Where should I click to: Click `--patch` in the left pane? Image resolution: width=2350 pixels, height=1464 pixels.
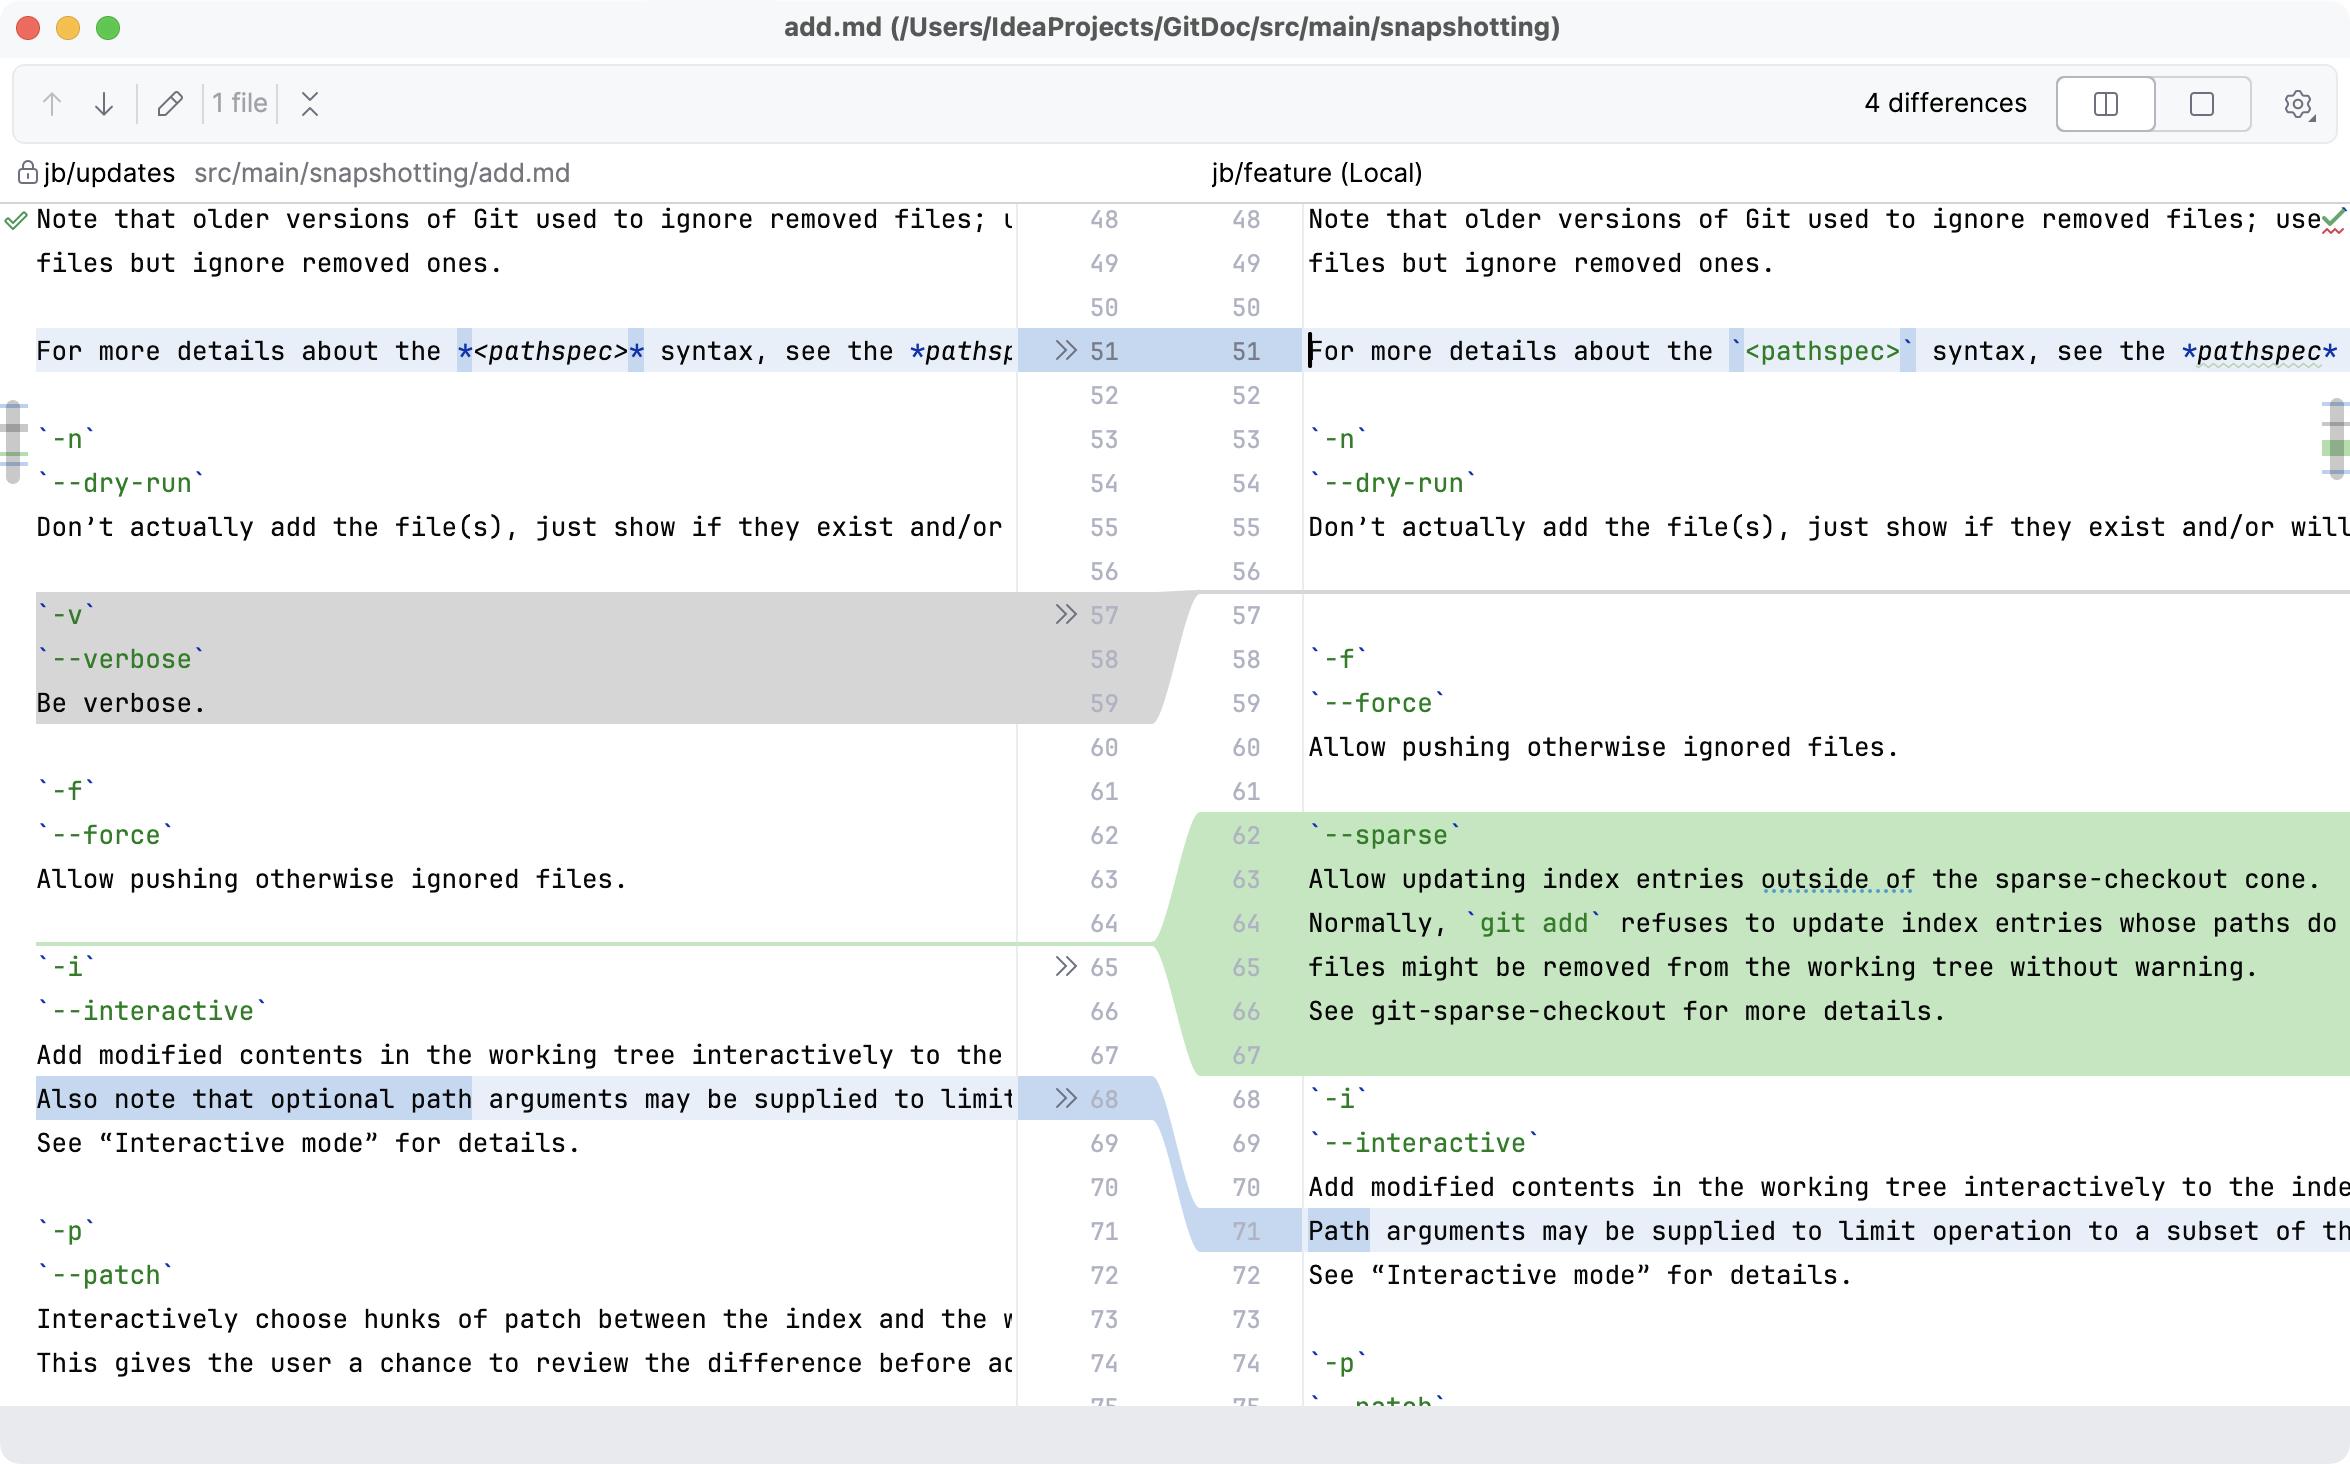[x=105, y=1275]
